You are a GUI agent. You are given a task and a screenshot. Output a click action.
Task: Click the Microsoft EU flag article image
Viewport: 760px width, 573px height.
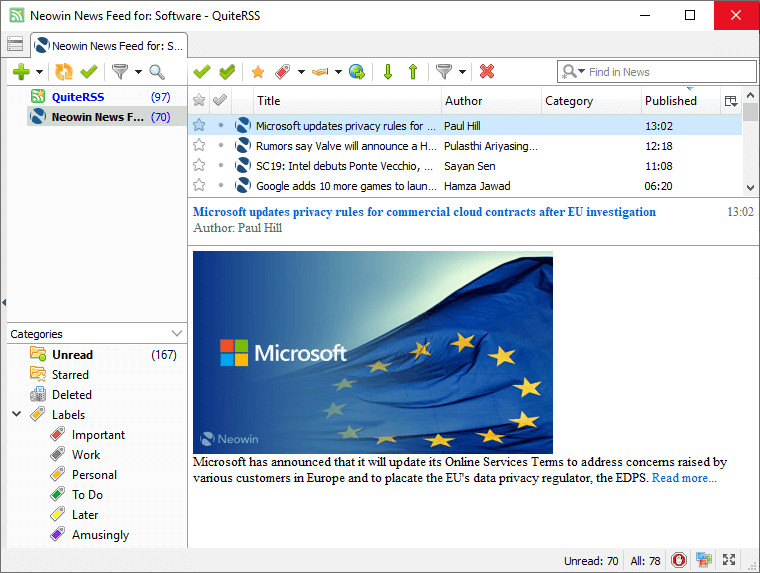(373, 352)
